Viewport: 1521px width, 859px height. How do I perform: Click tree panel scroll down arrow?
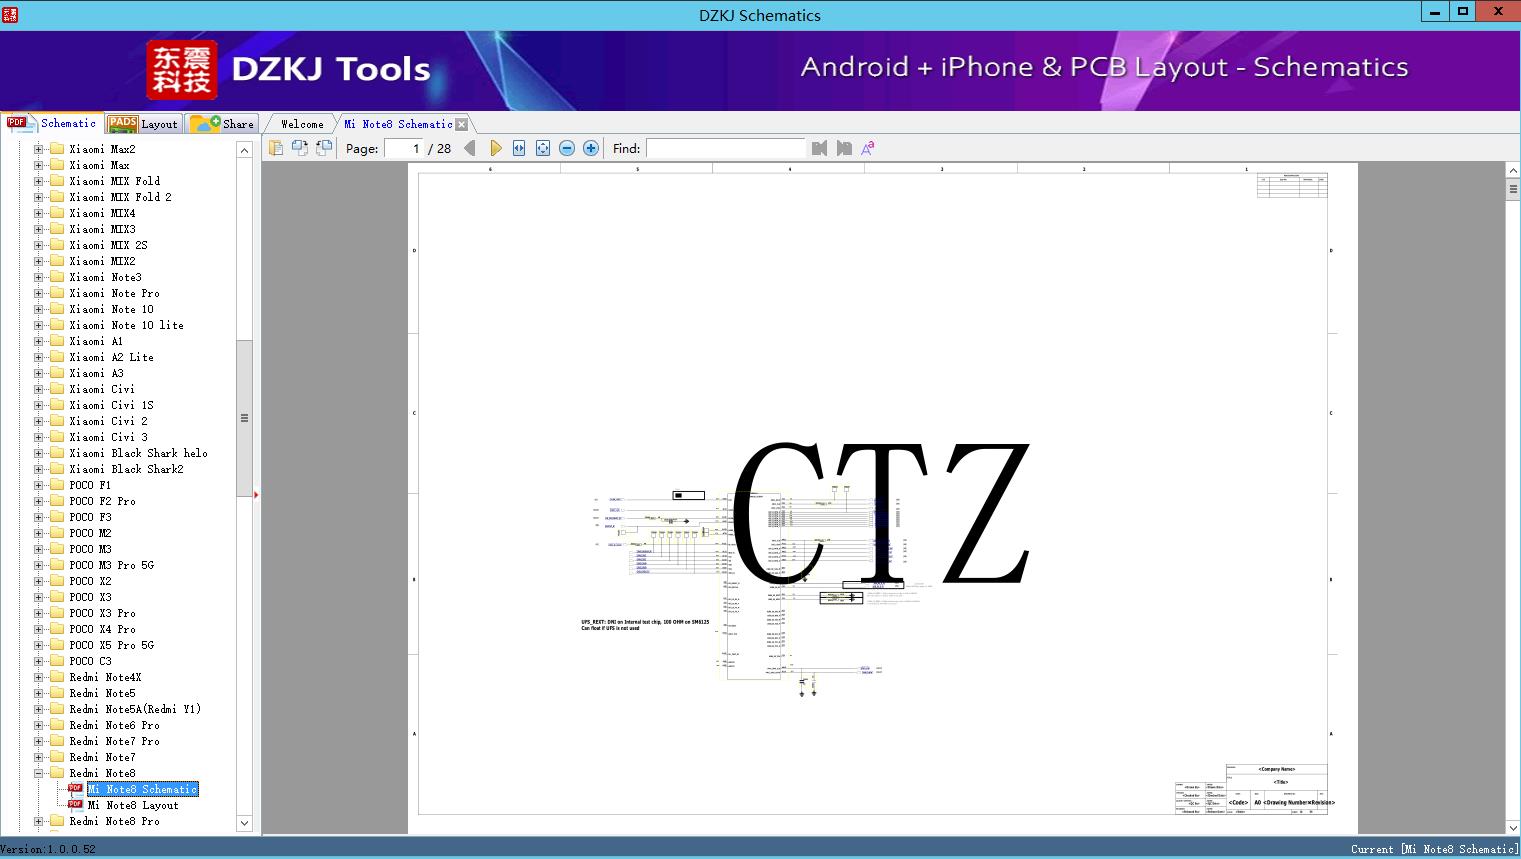tap(244, 823)
